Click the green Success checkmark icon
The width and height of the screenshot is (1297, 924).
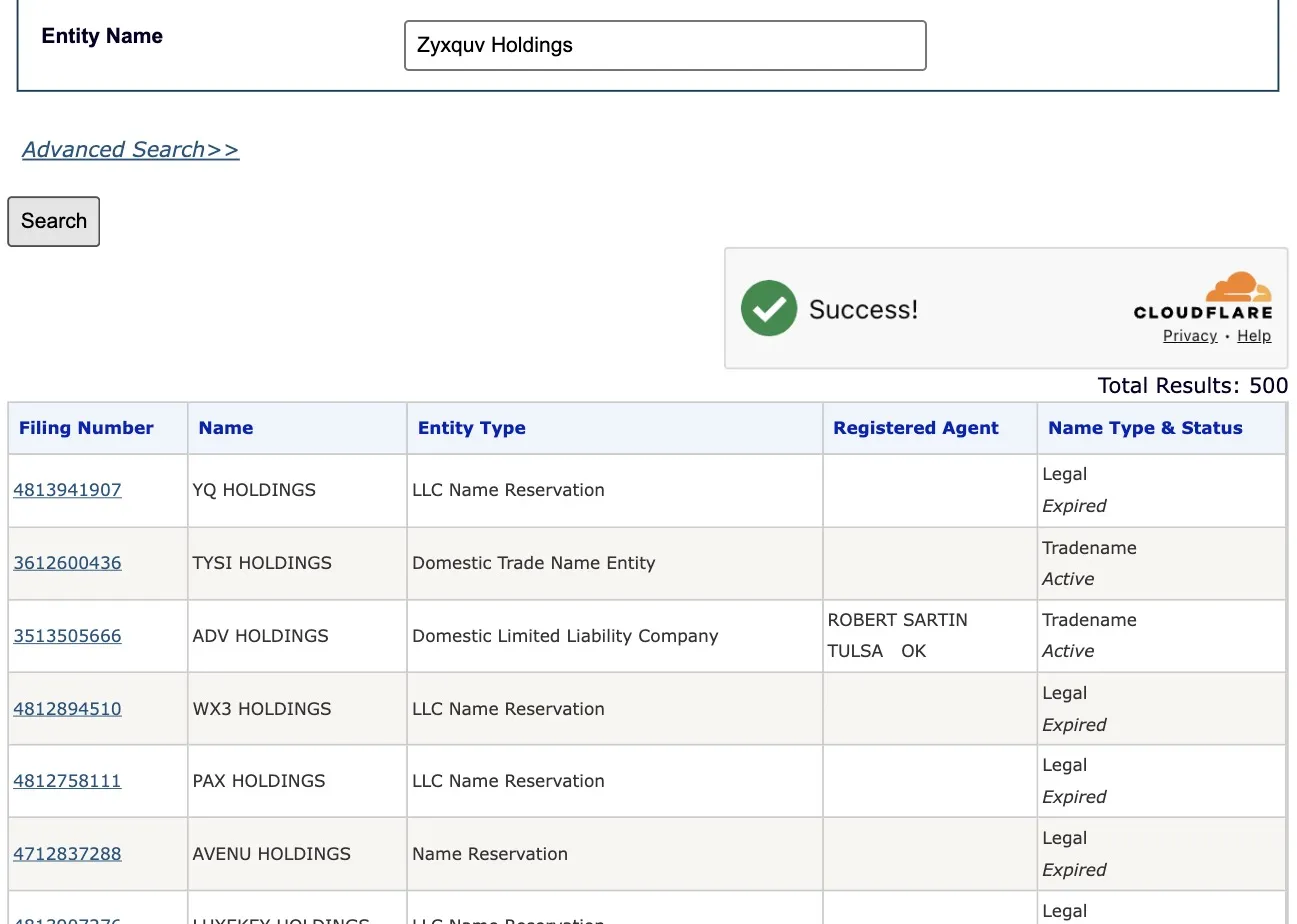[x=769, y=308]
